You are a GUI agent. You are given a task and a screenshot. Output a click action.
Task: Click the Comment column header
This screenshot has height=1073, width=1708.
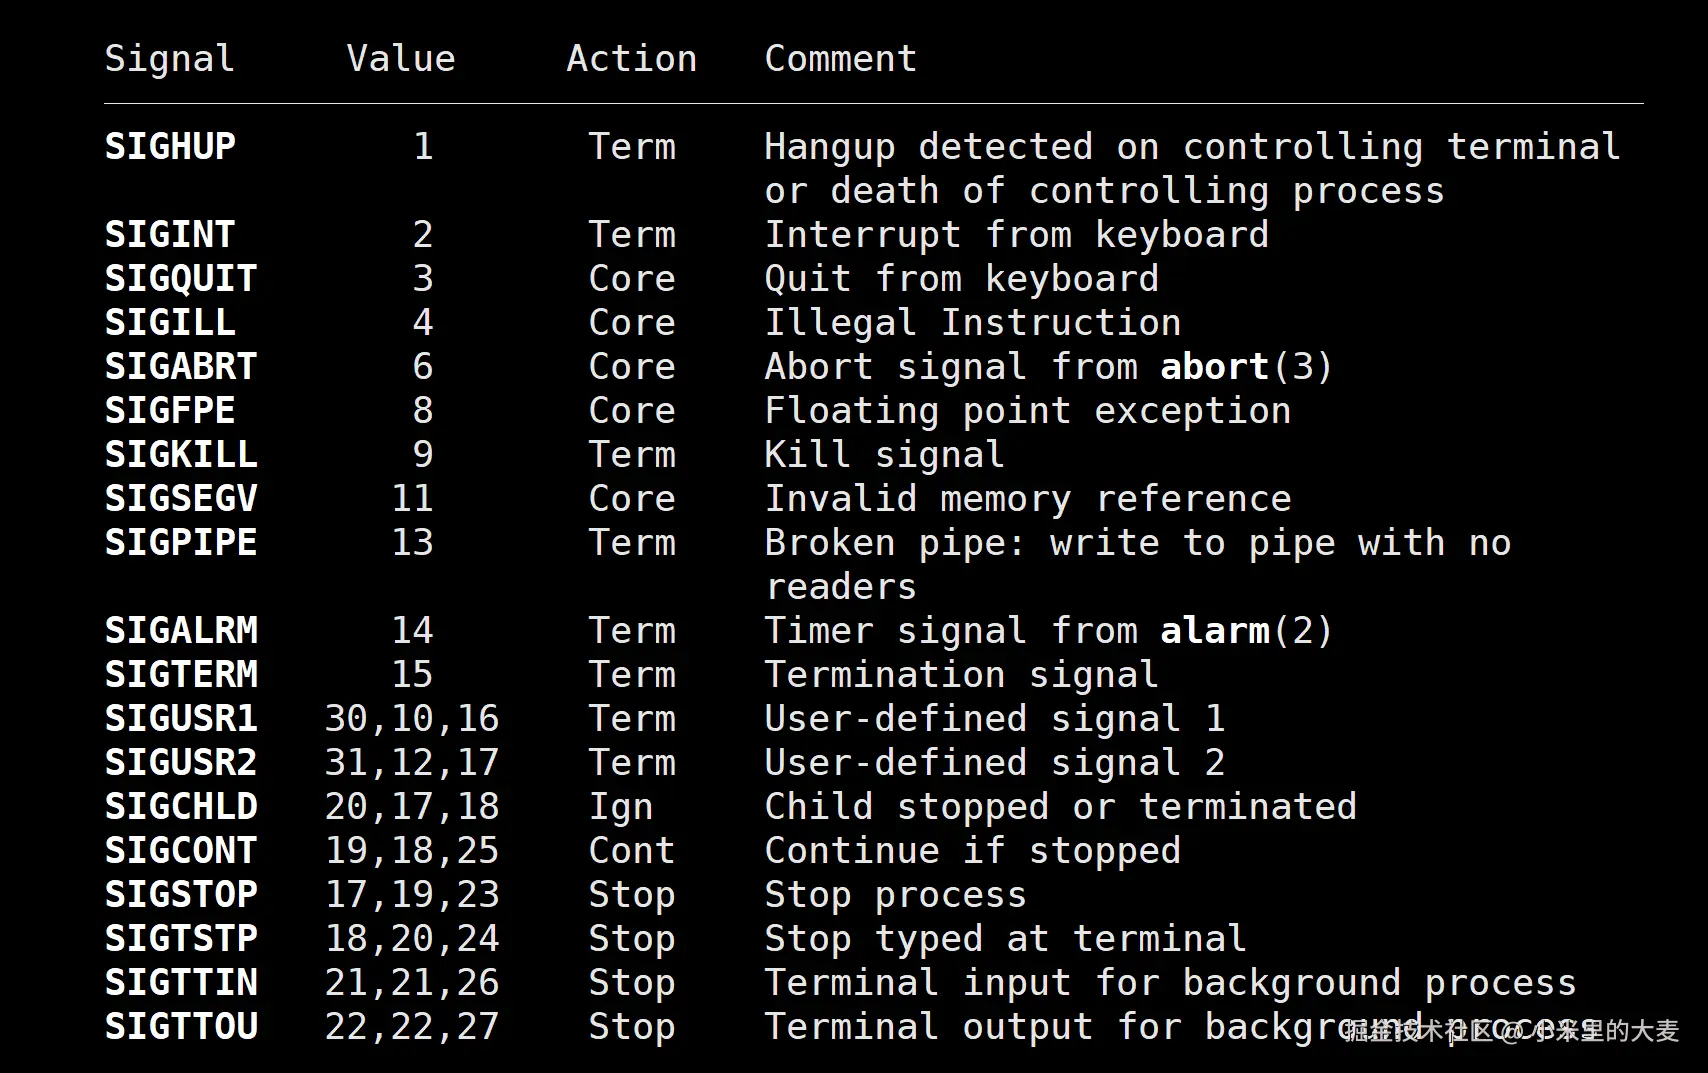[x=841, y=59]
